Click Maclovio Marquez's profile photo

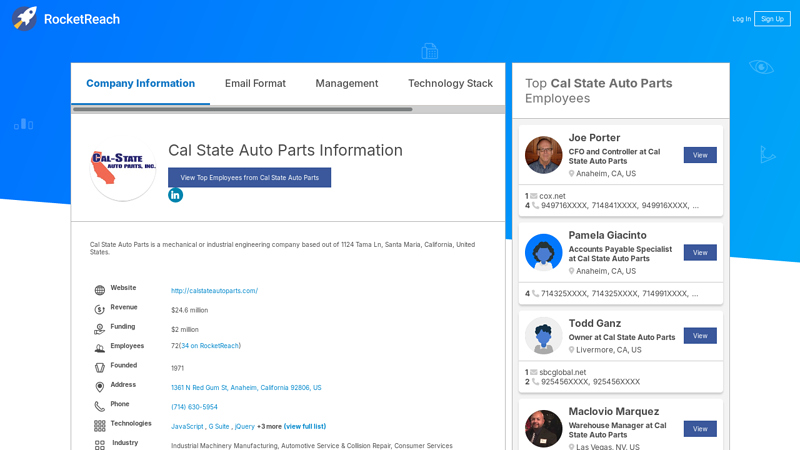tap(543, 429)
